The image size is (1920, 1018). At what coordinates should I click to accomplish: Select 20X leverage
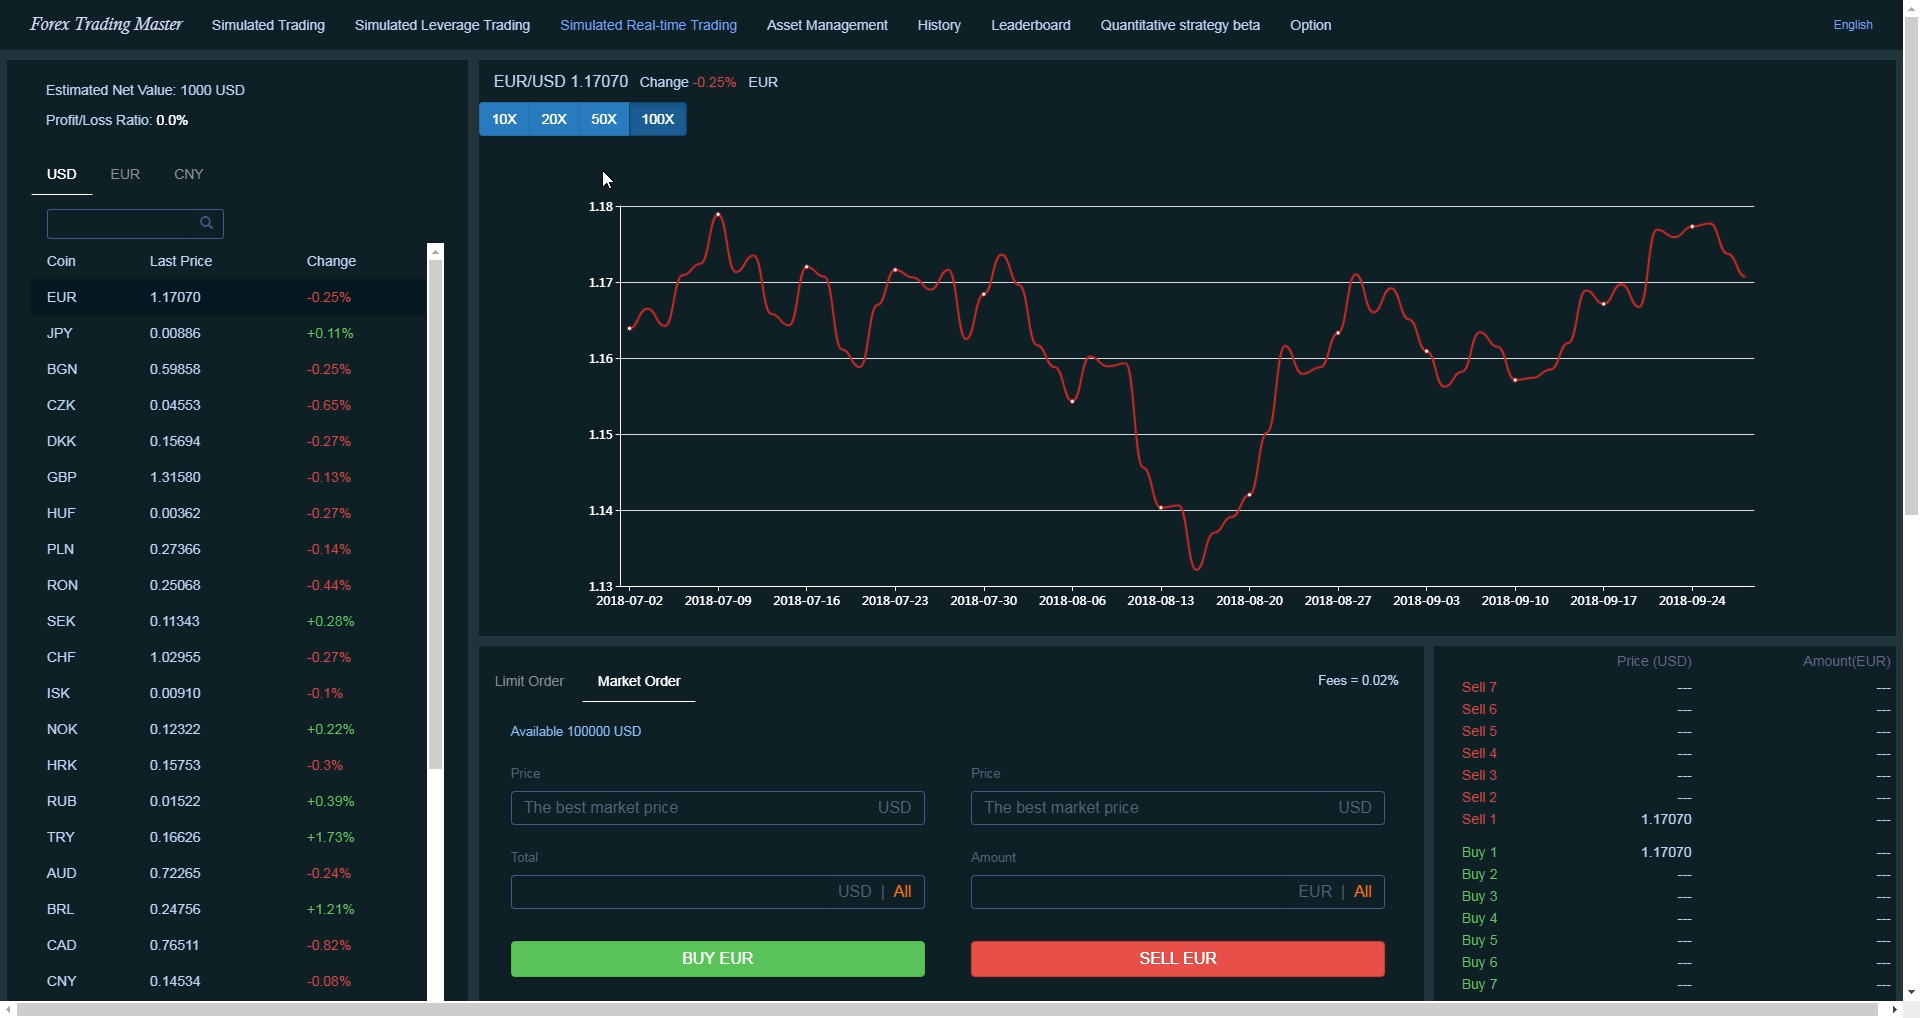[x=554, y=119]
